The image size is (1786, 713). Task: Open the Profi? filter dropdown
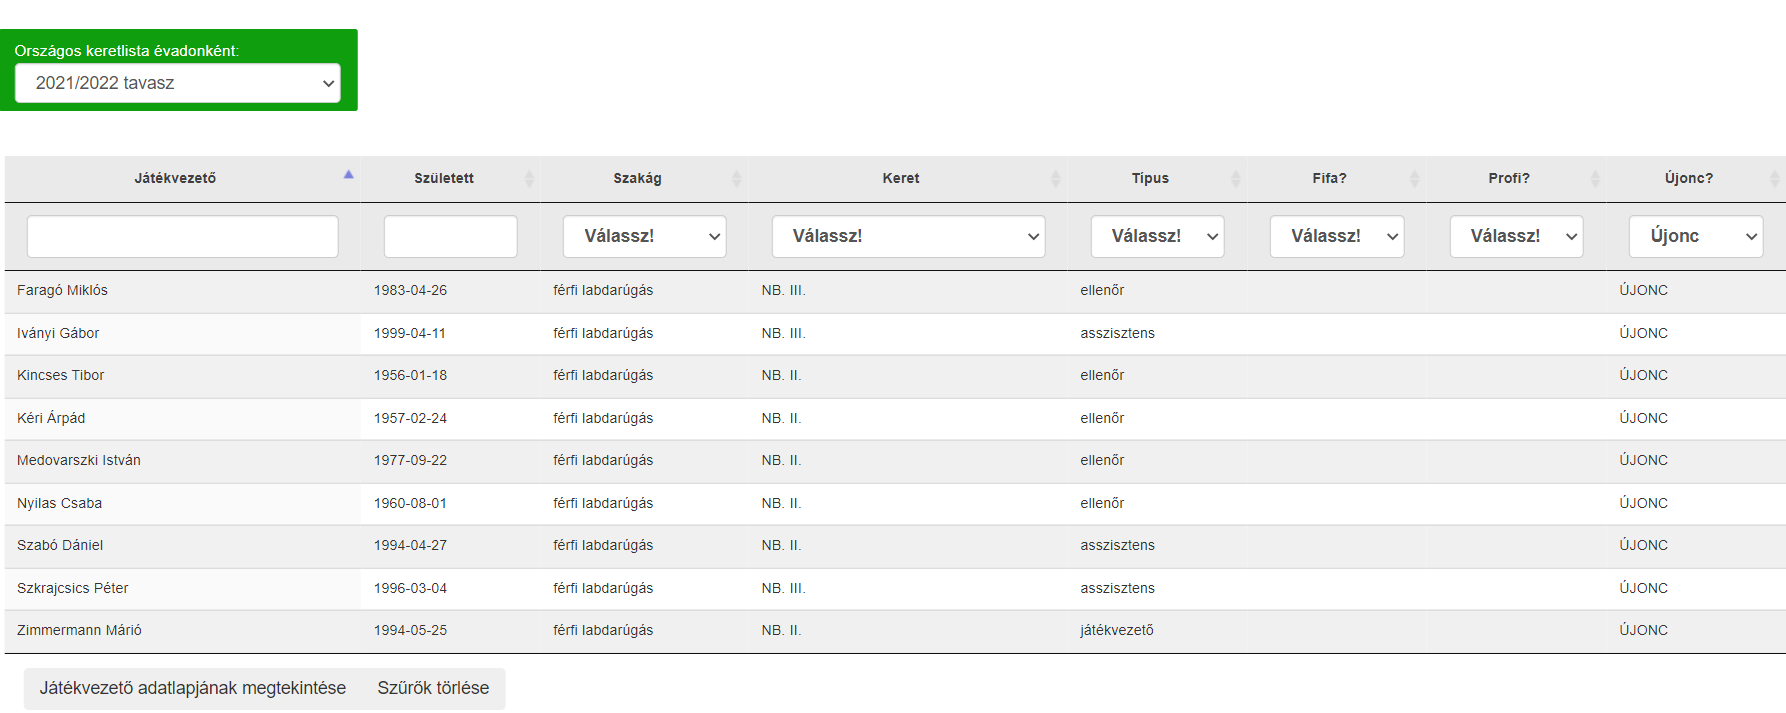[1516, 237]
